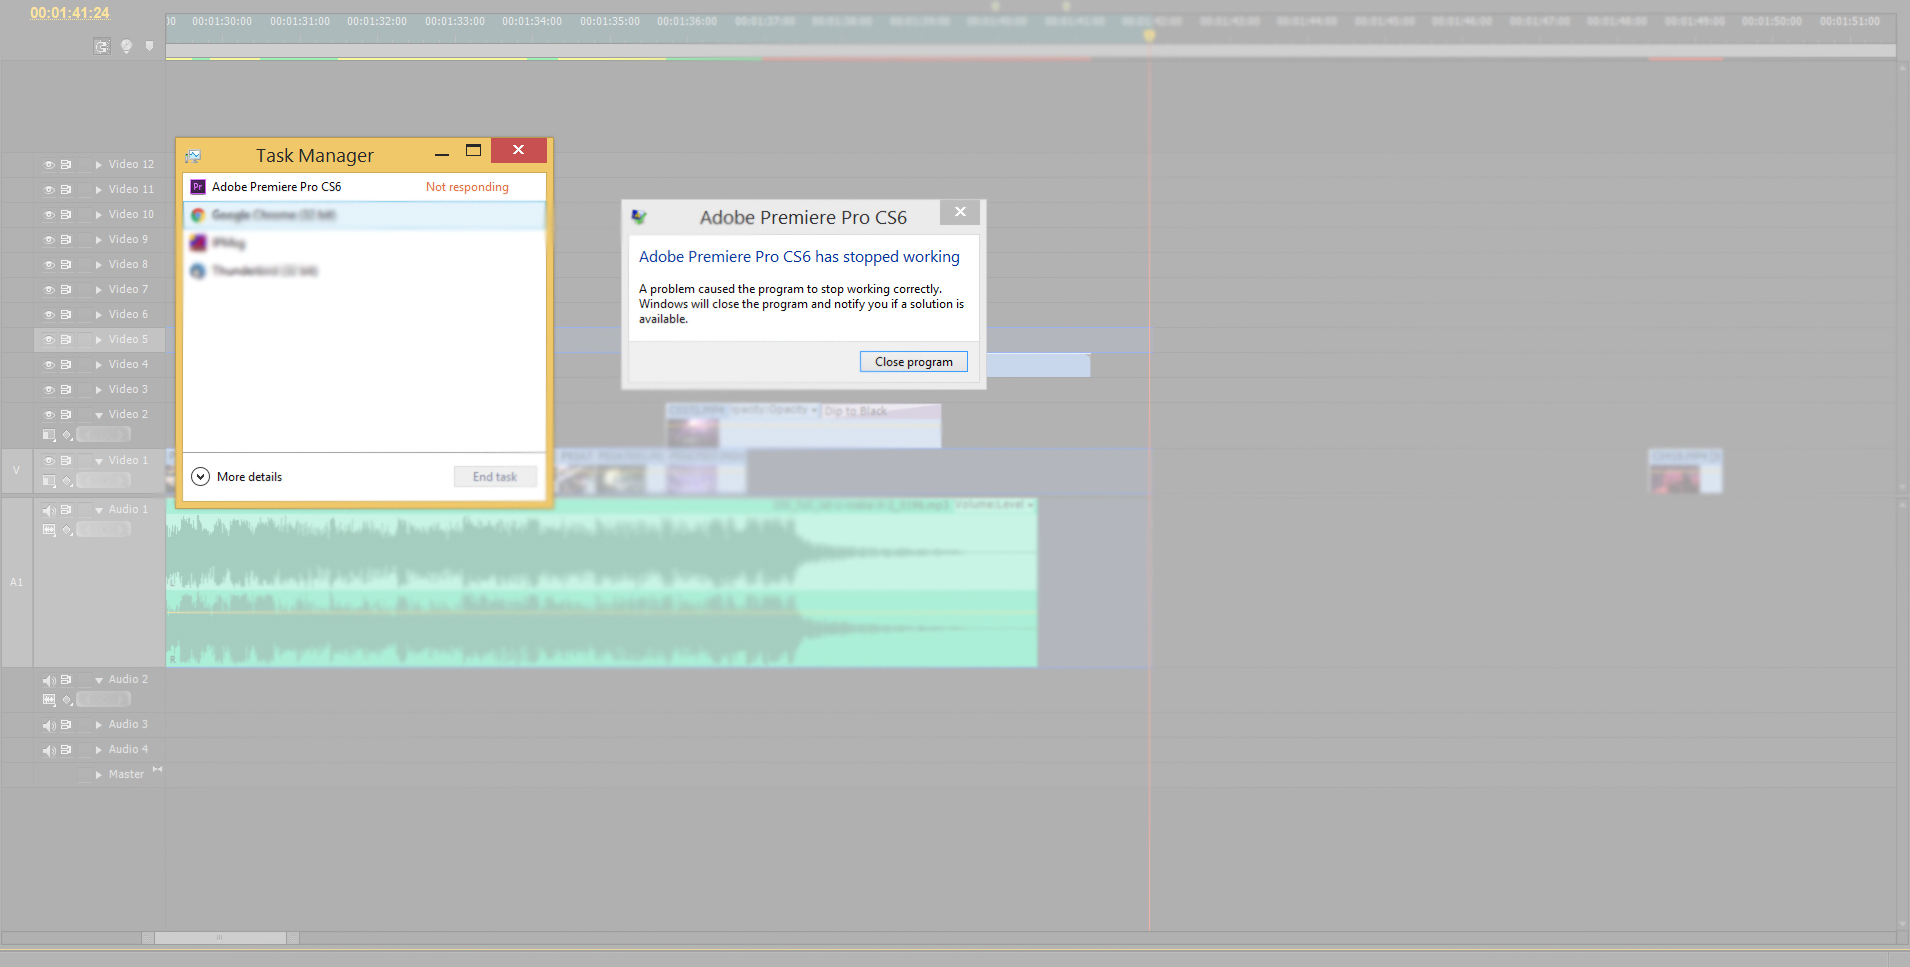Toggle sync lock icon on Audio 1
This screenshot has width=1910, height=967.
66,509
